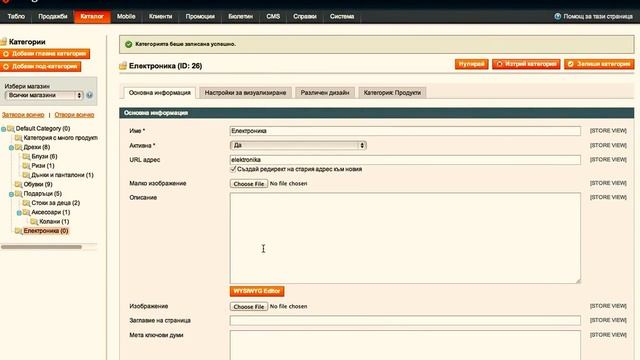Open the Клиенти menu
640x360 pixels.
pos(160,16)
